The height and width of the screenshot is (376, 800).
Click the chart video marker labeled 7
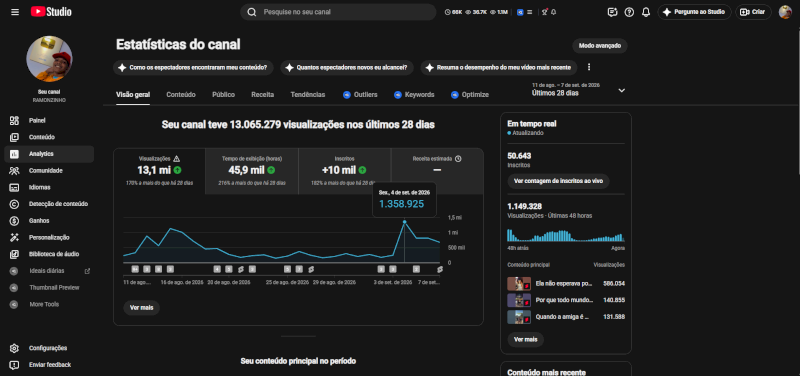coord(299,269)
